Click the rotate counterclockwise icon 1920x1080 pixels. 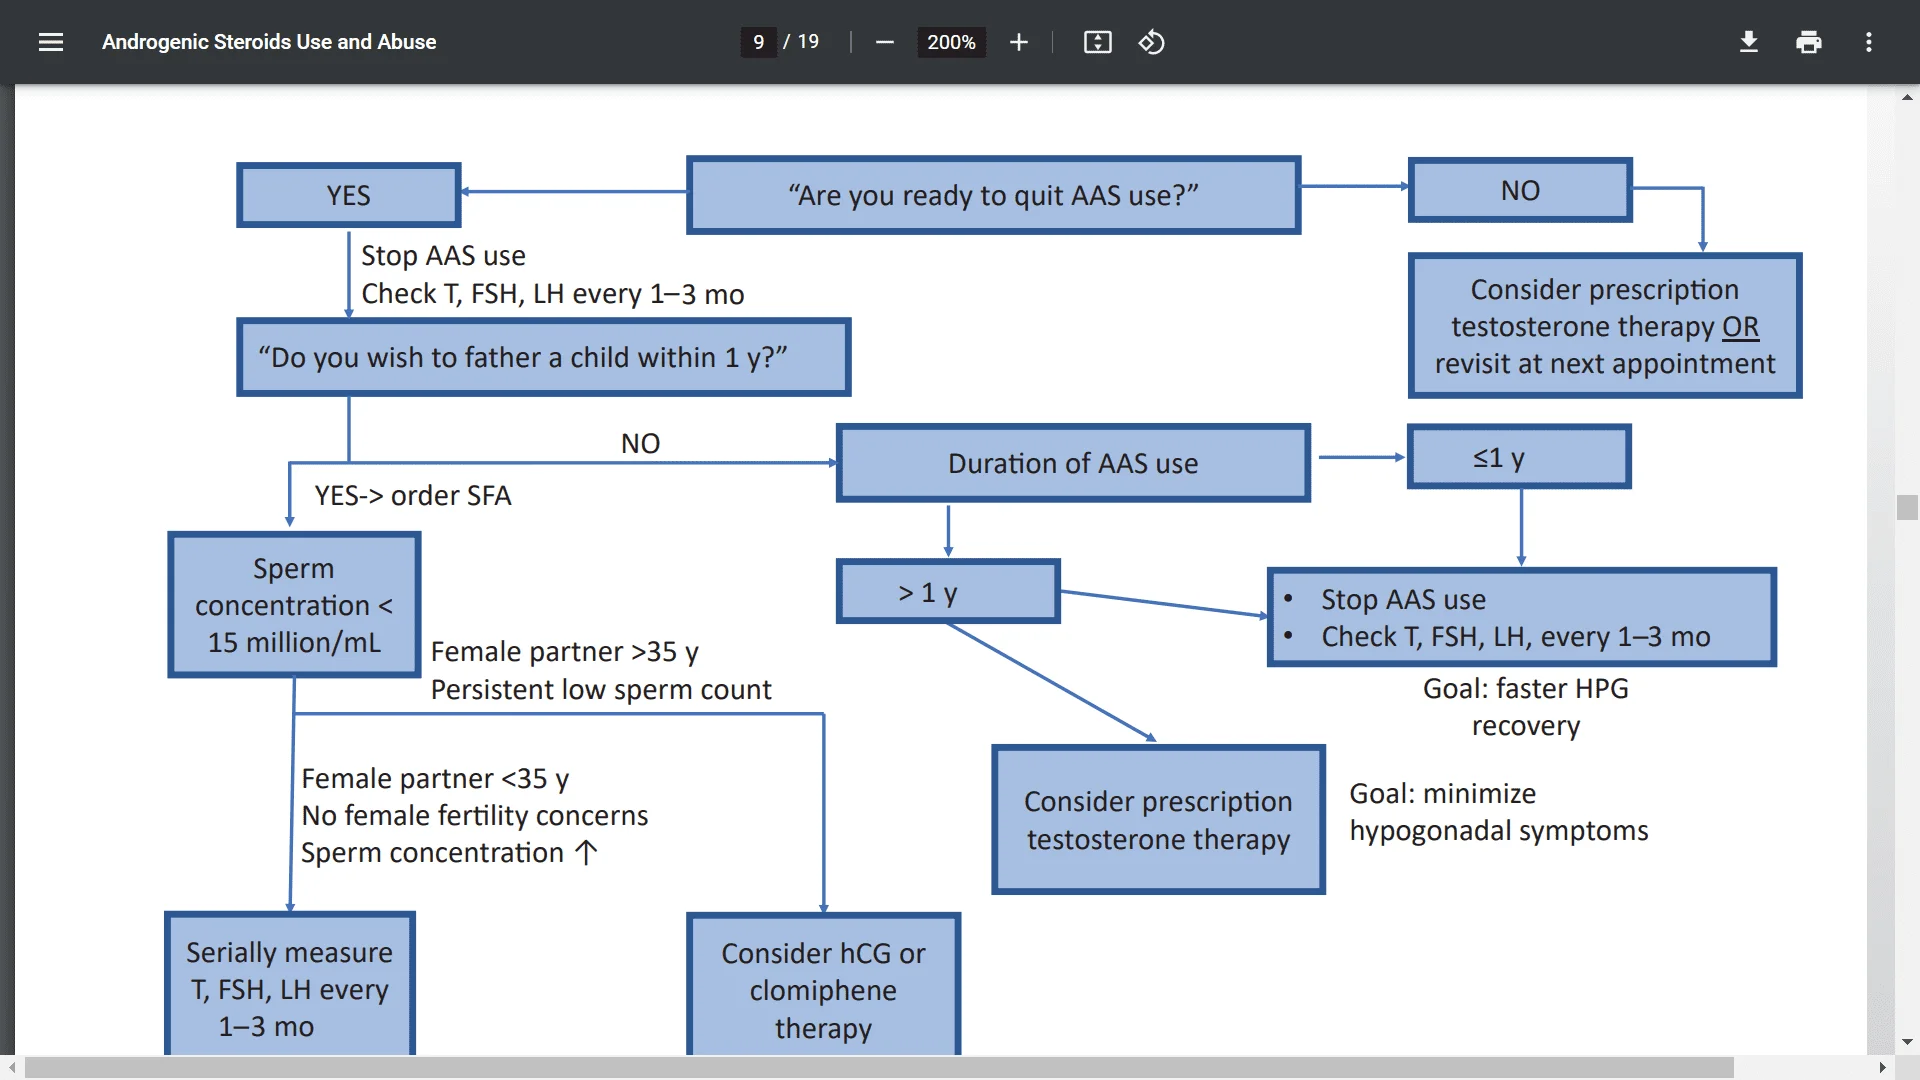(1151, 41)
